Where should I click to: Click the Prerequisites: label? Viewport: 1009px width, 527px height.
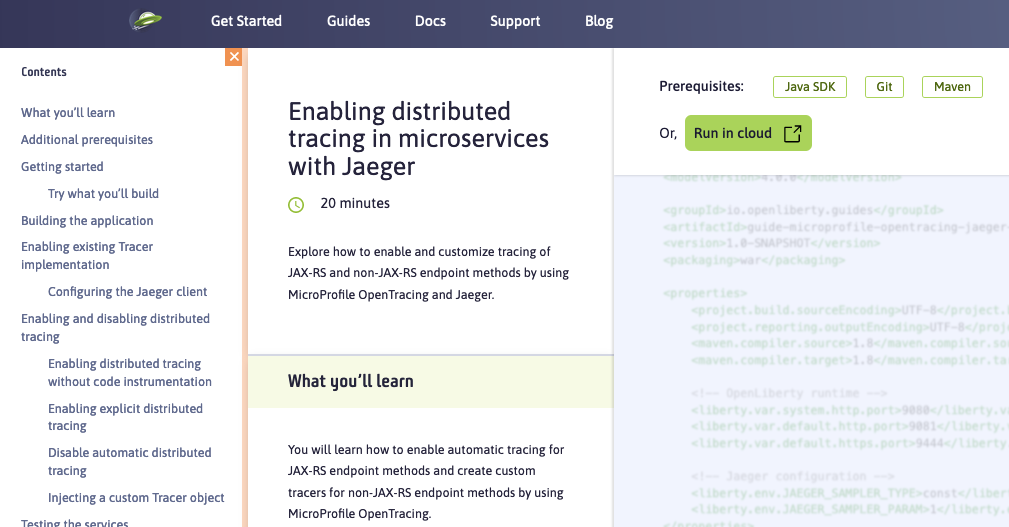pos(701,86)
